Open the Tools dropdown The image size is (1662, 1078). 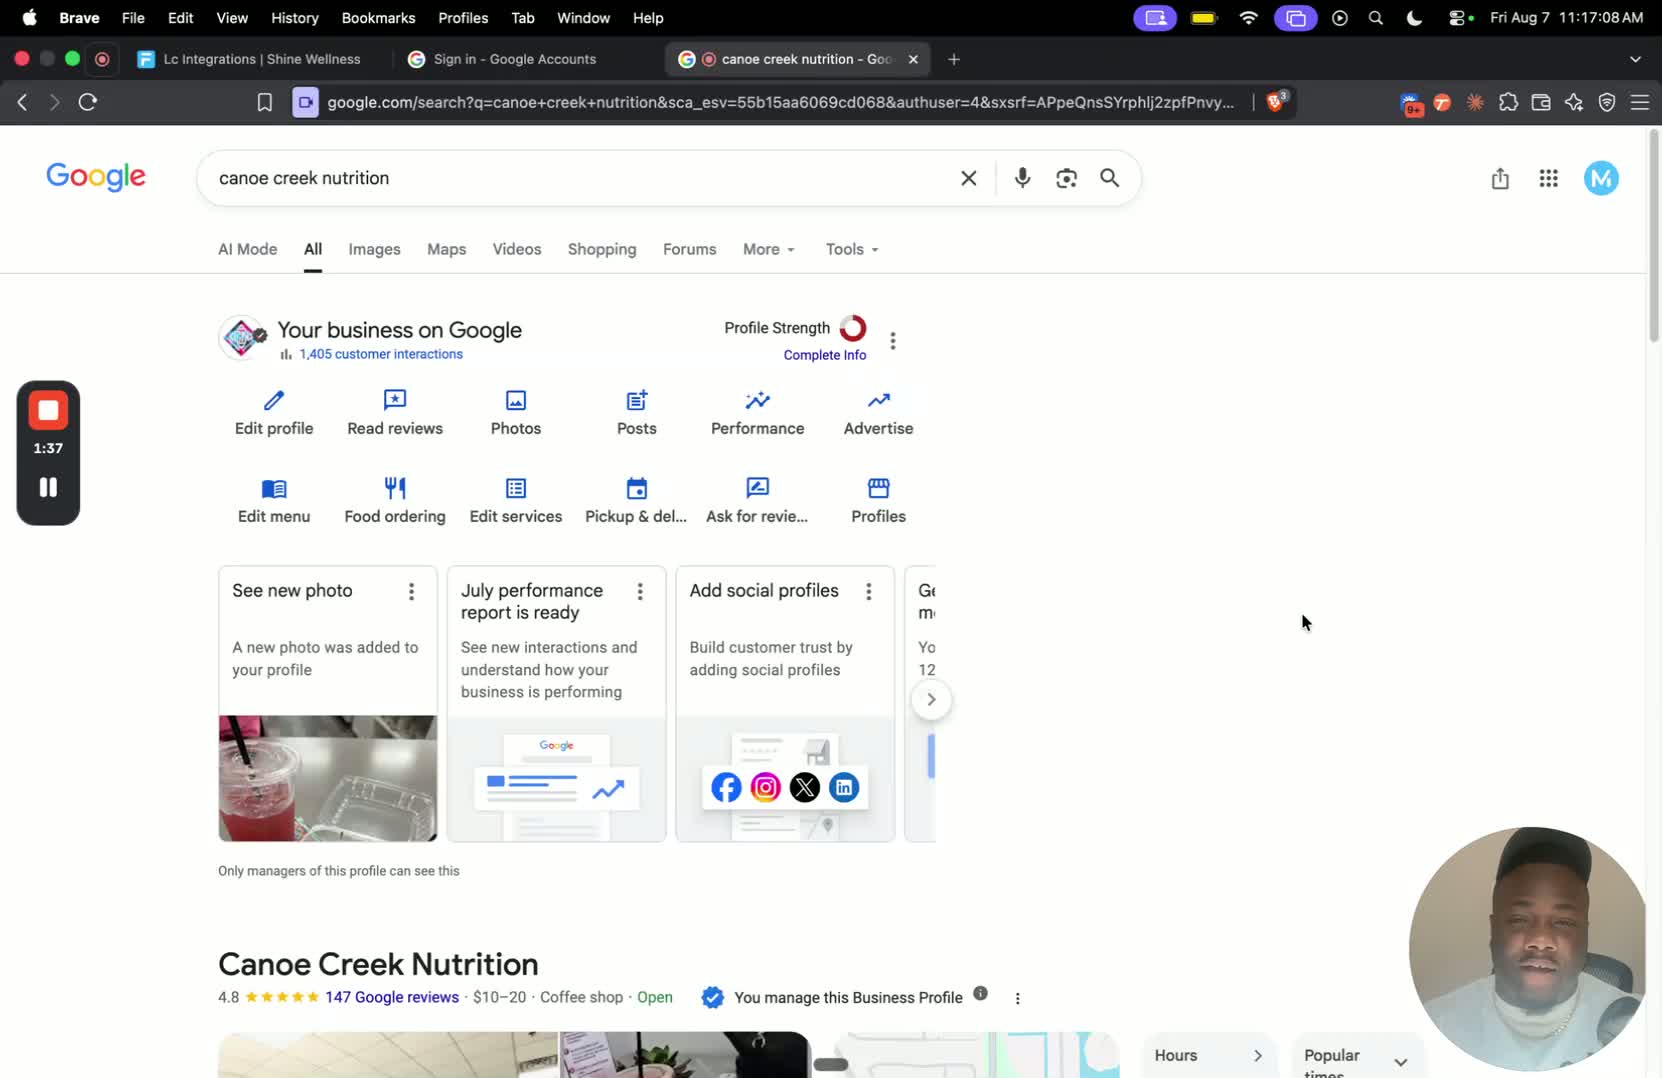[x=852, y=249]
